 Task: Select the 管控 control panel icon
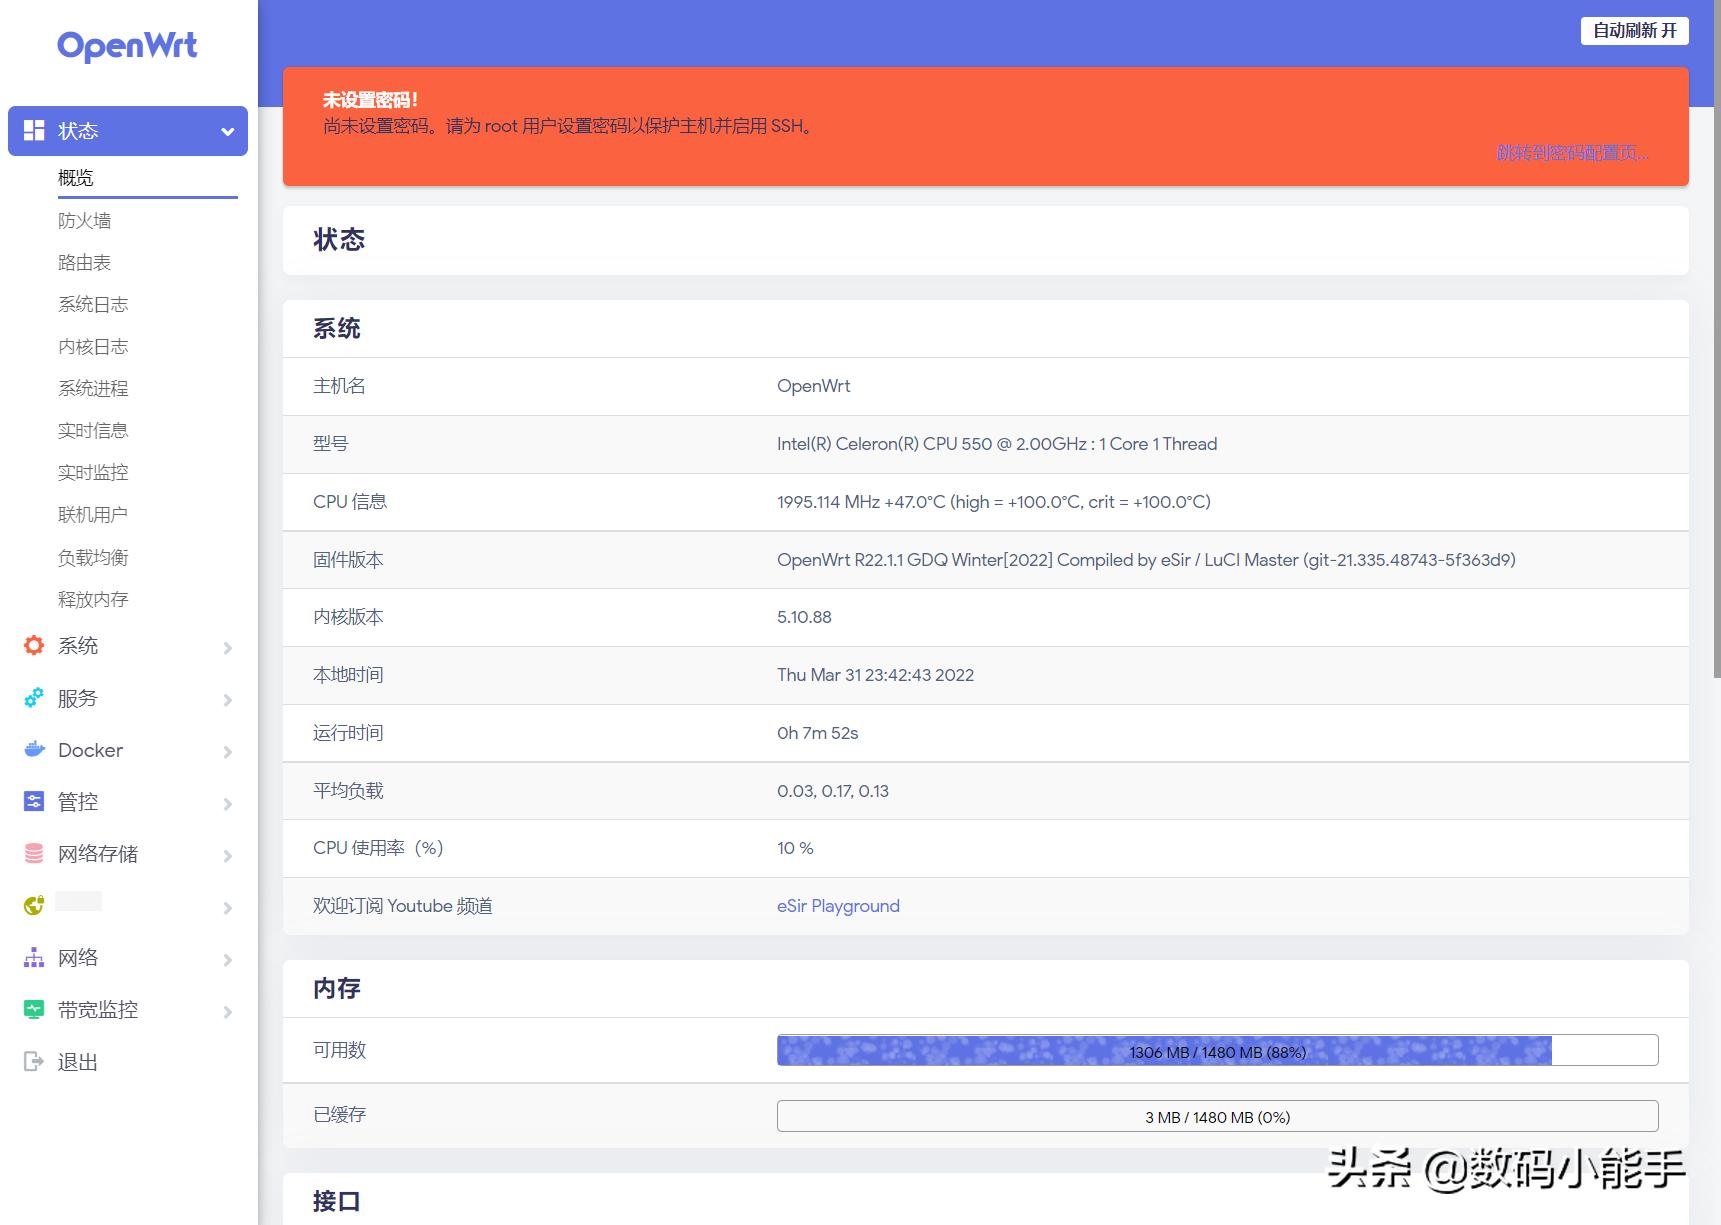33,801
